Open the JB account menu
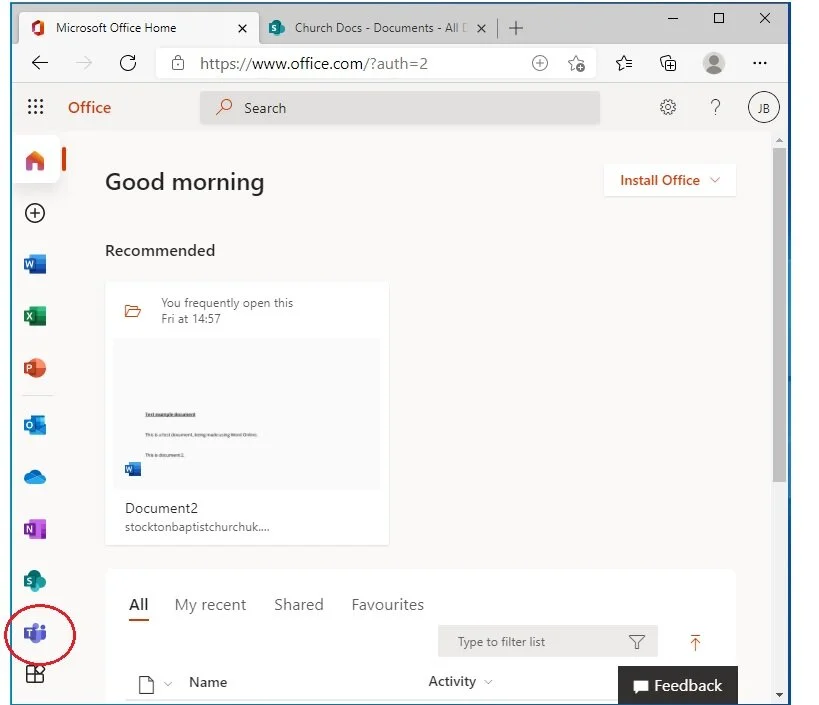 click(763, 108)
